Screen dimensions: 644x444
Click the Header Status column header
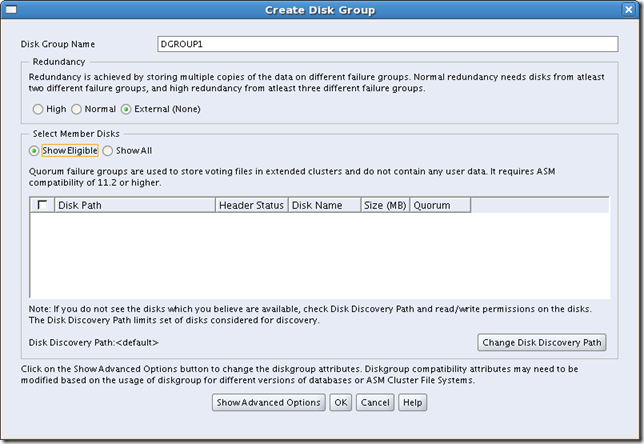(x=251, y=205)
